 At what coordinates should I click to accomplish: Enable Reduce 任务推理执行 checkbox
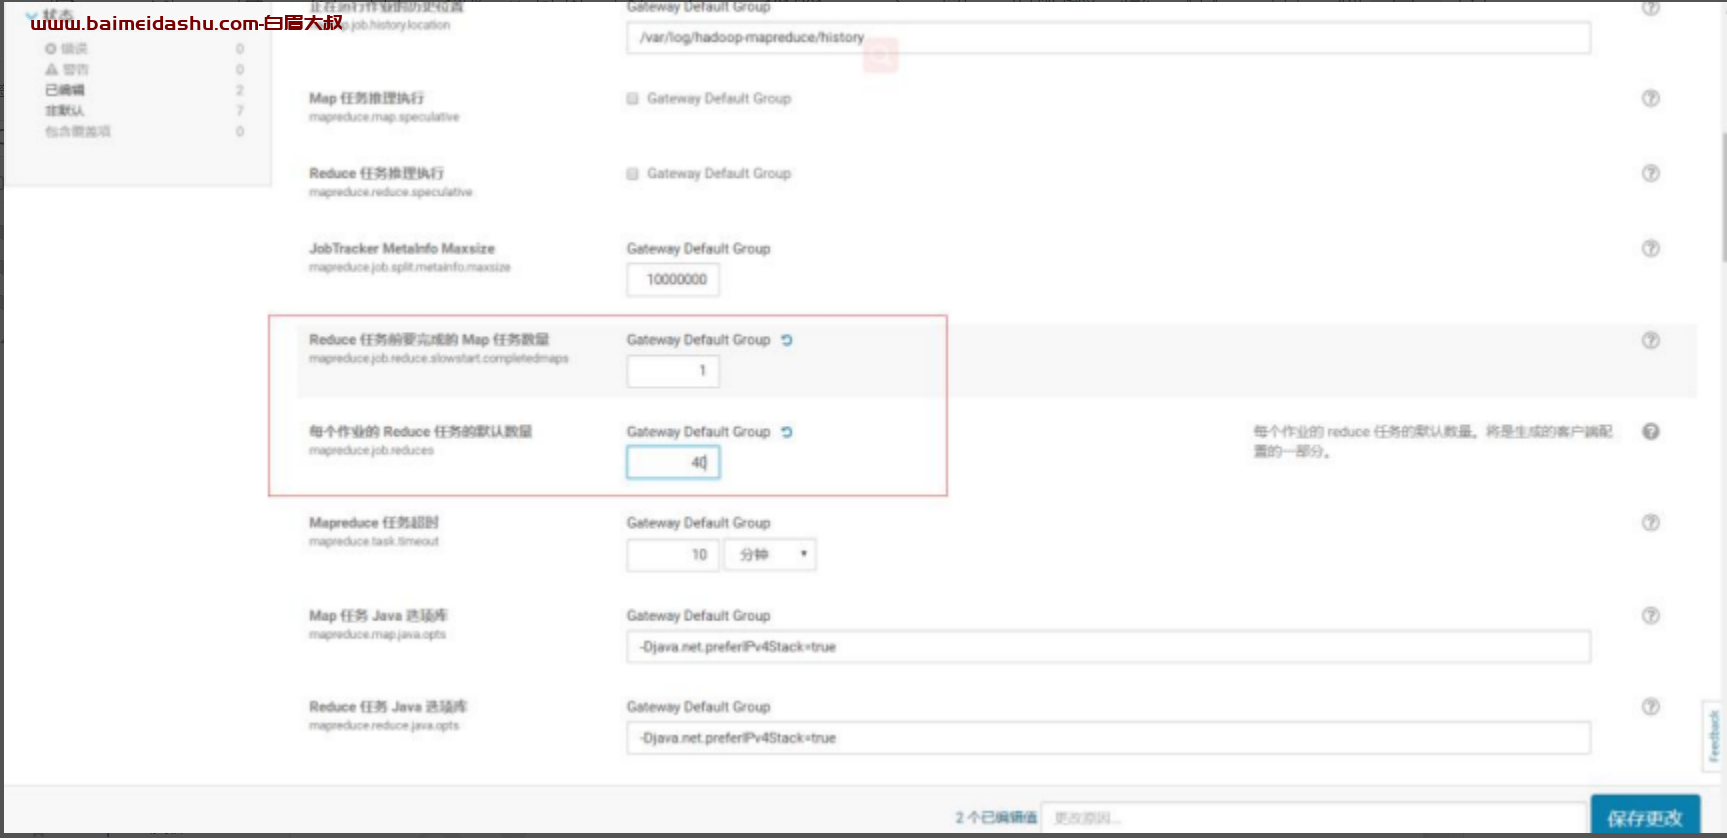click(632, 173)
